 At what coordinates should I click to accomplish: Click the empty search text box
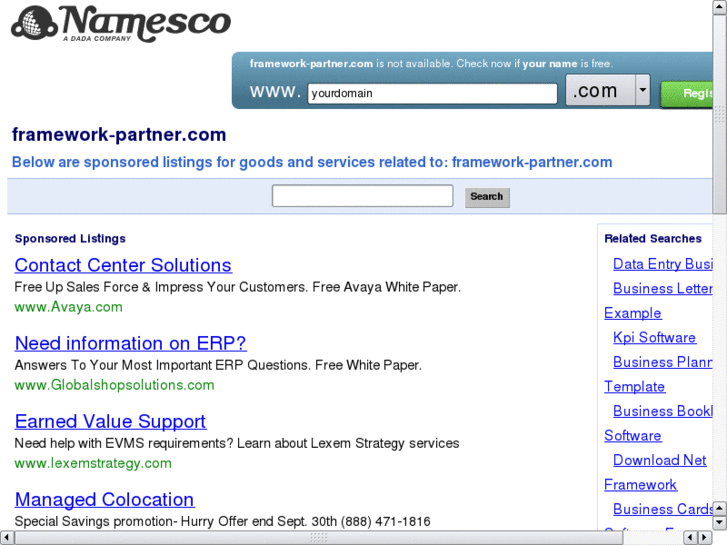(x=363, y=196)
